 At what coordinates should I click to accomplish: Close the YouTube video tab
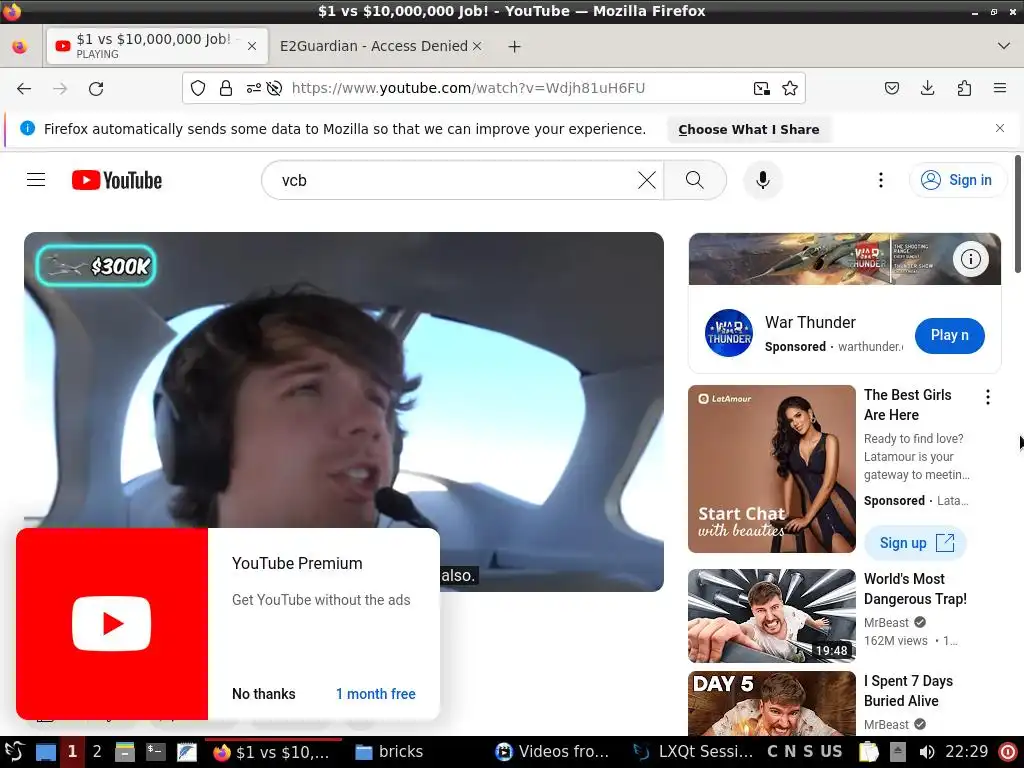point(252,46)
